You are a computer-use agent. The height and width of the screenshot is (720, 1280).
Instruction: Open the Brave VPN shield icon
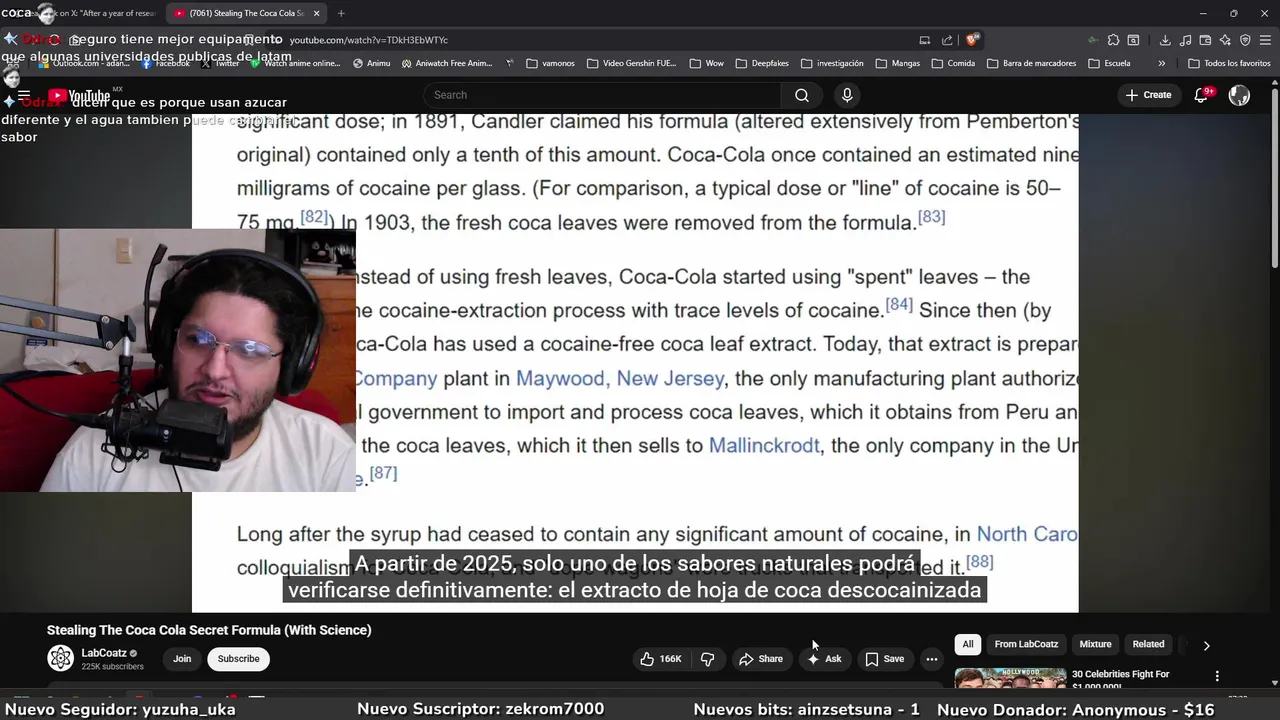[1245, 40]
